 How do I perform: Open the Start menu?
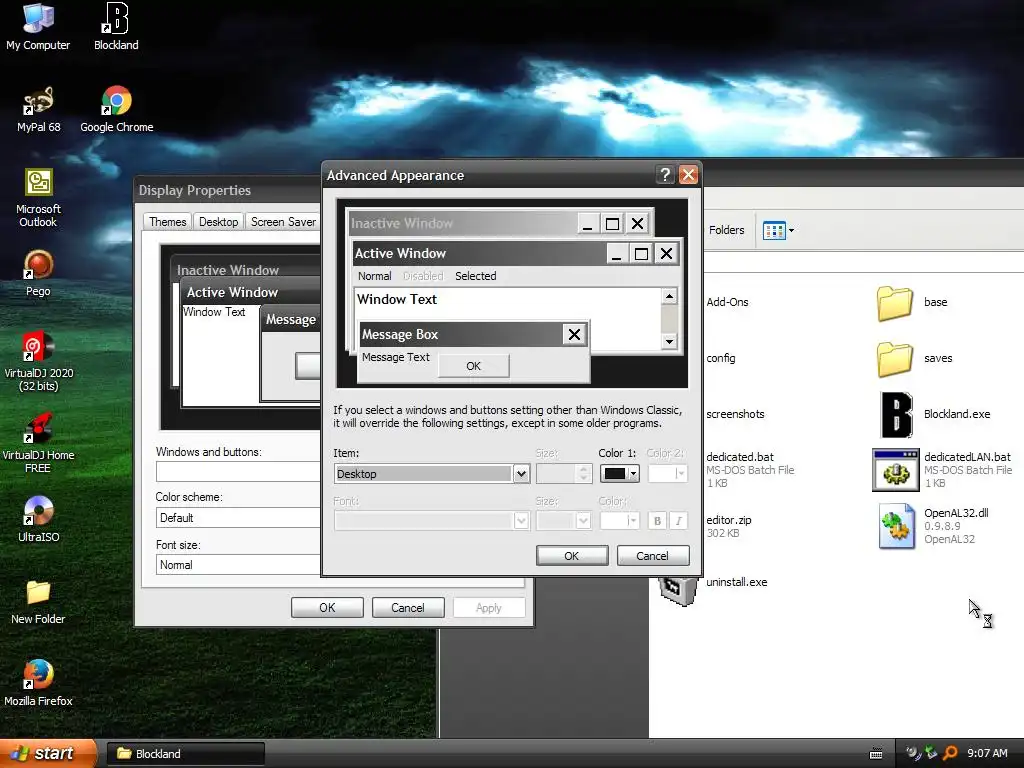click(48, 753)
